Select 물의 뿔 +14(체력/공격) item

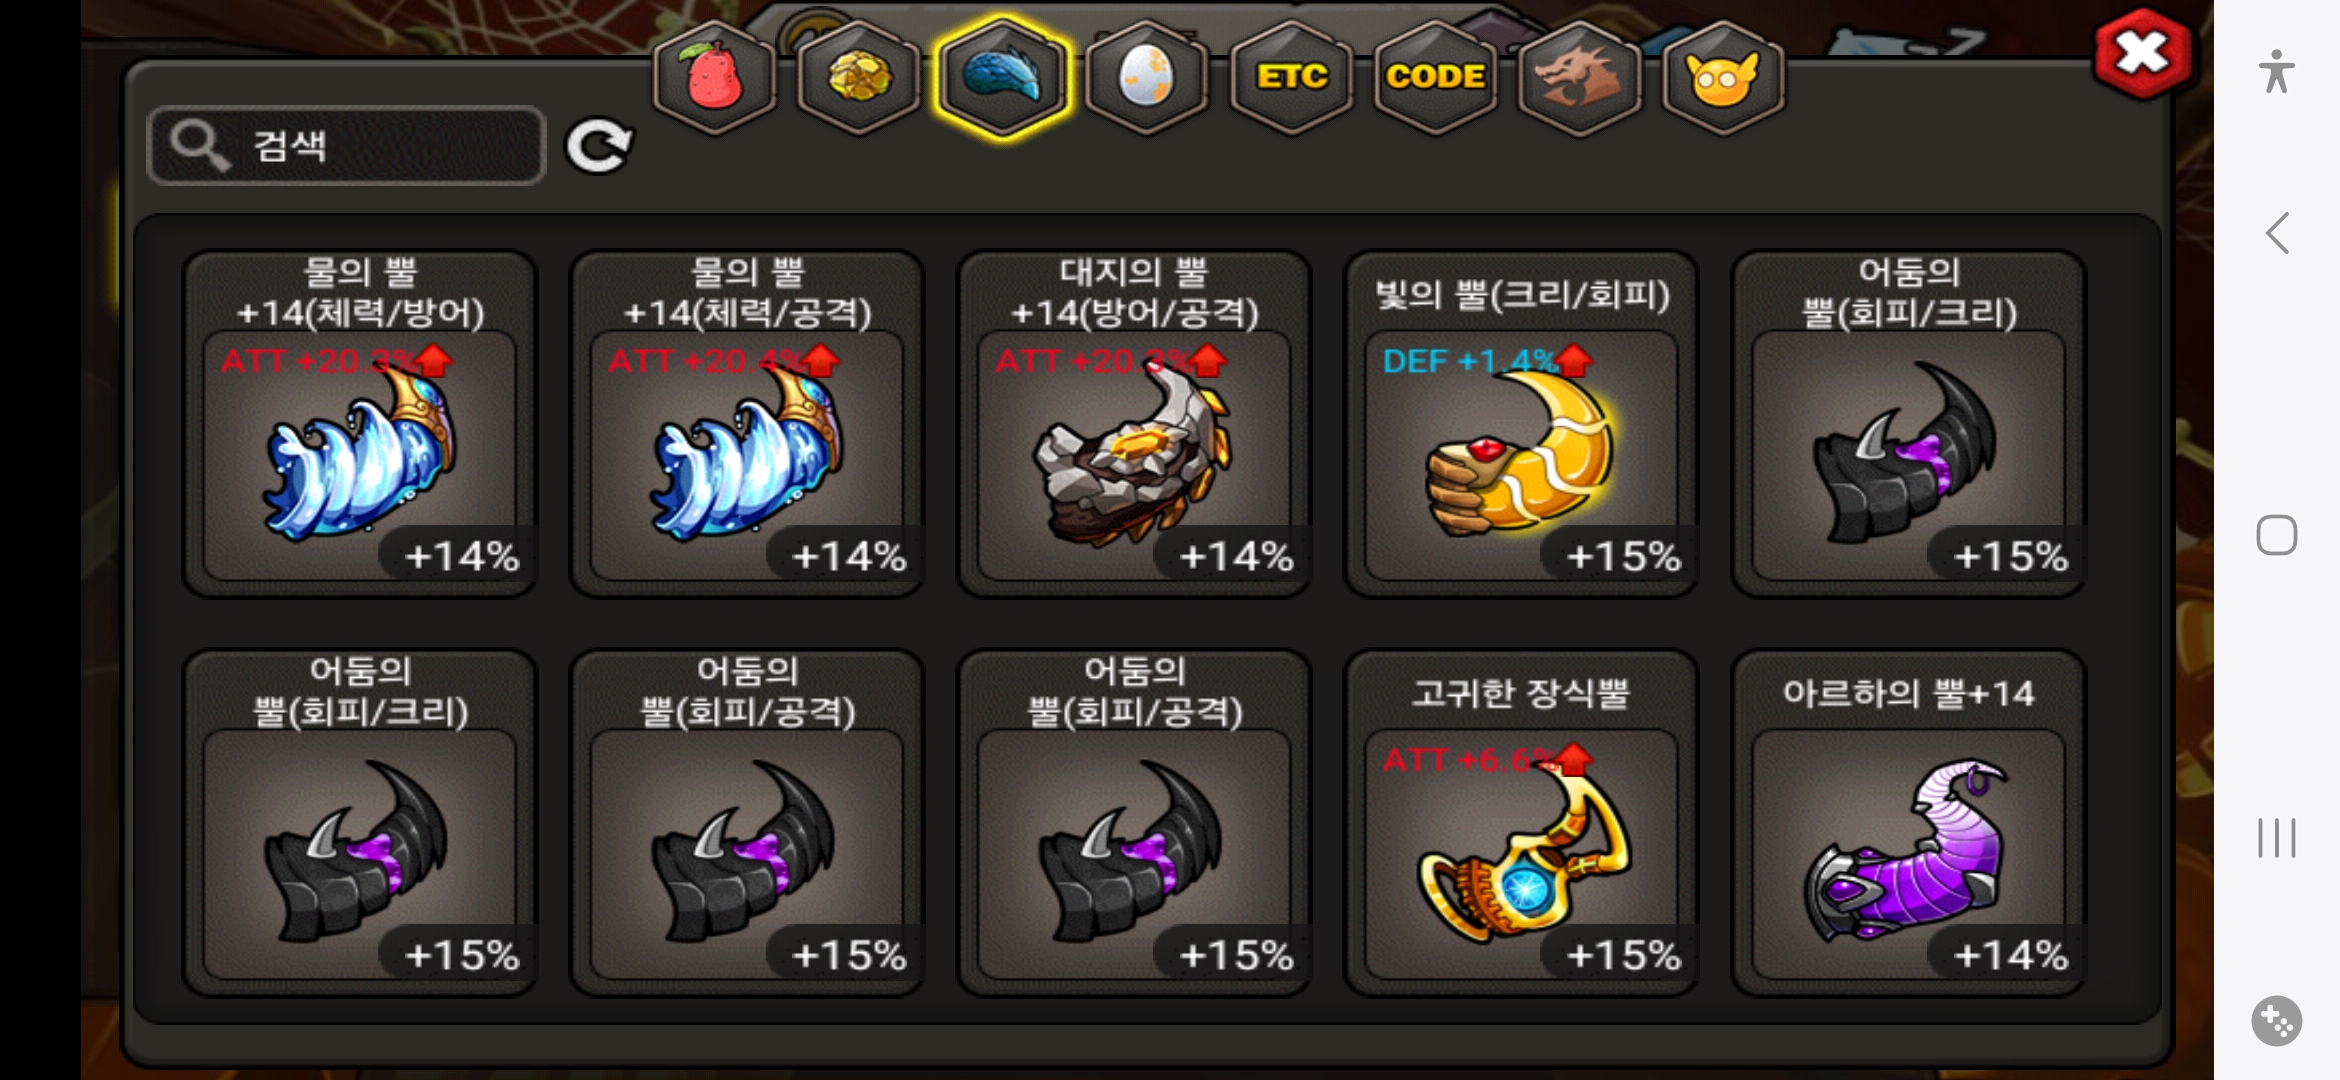click(747, 424)
